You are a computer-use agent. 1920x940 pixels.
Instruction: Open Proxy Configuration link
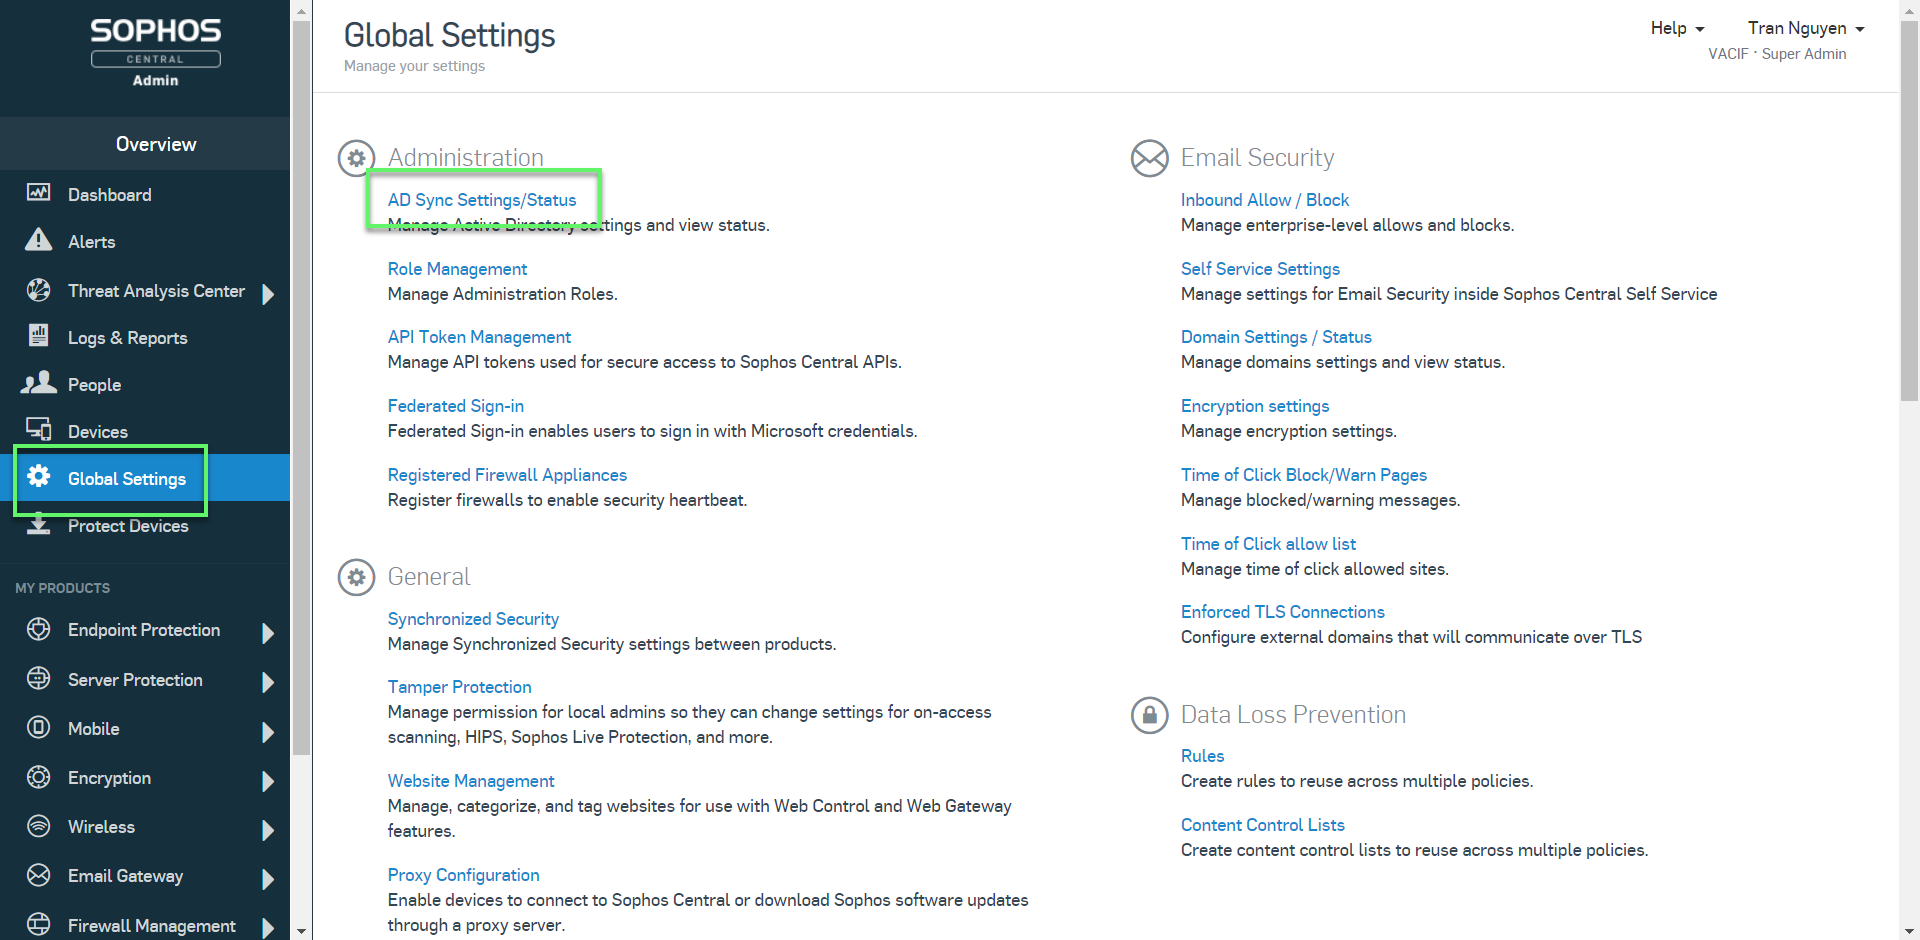pos(464,875)
